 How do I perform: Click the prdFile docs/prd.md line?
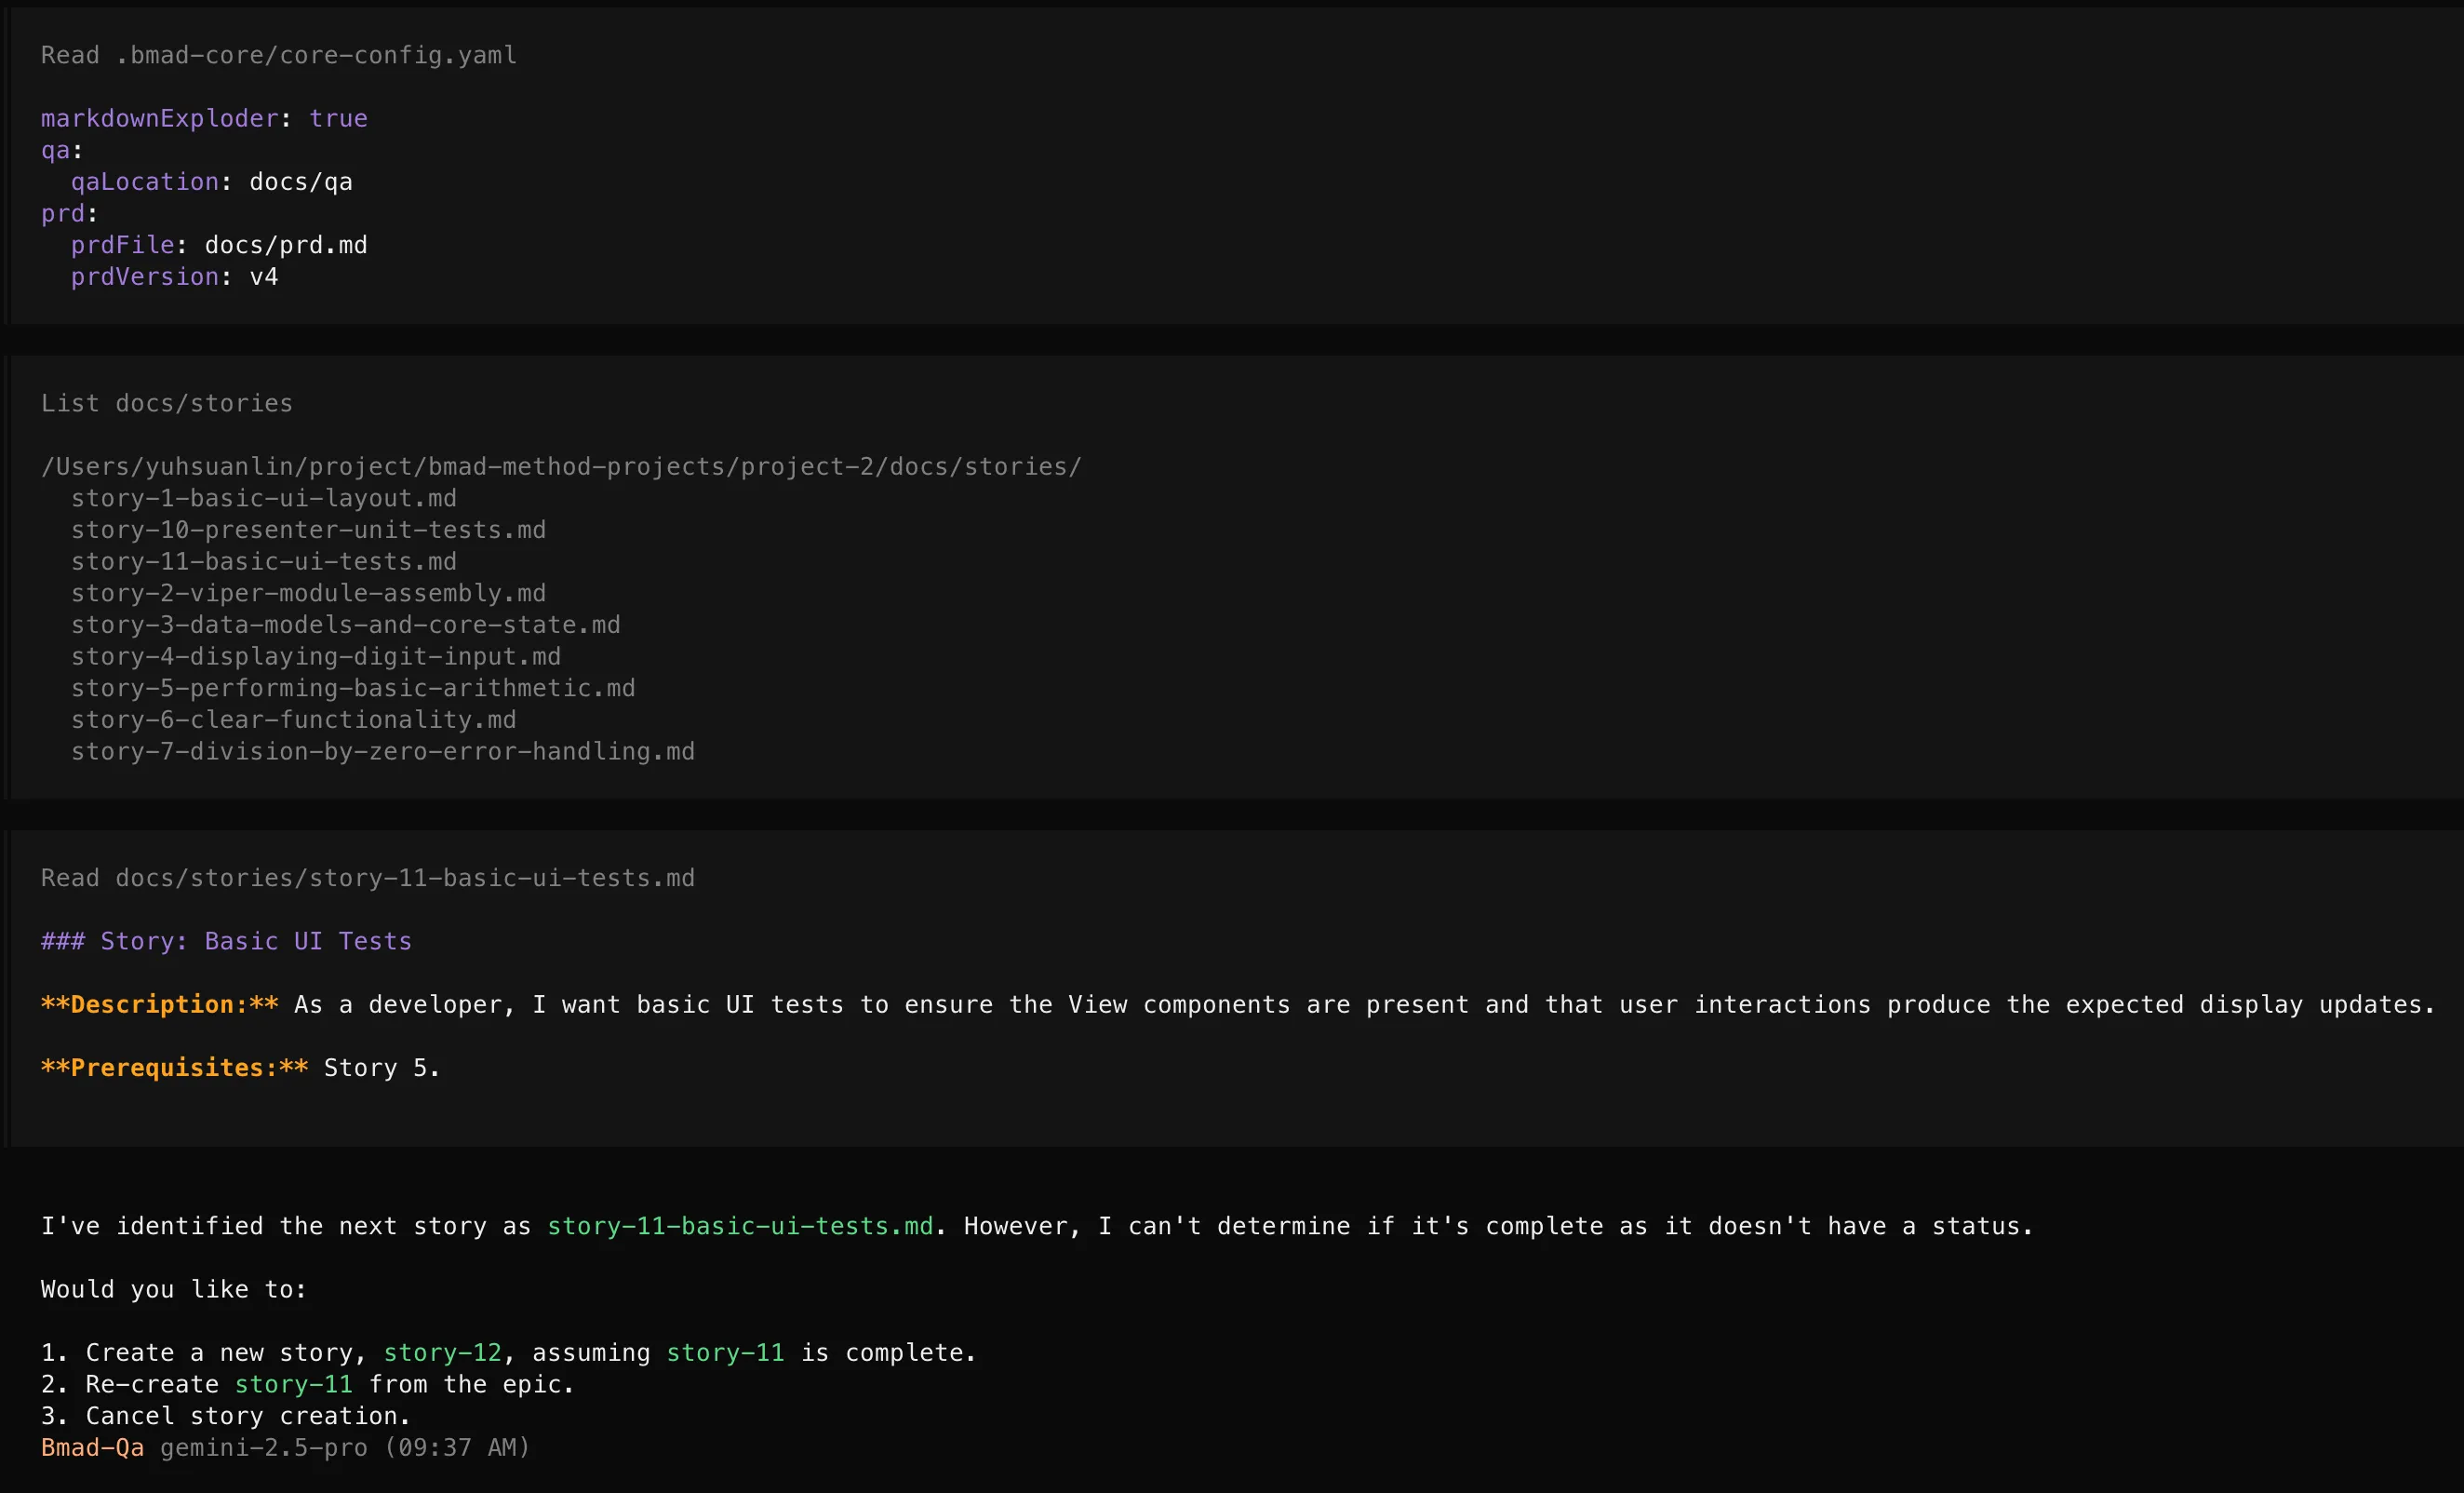tap(219, 245)
